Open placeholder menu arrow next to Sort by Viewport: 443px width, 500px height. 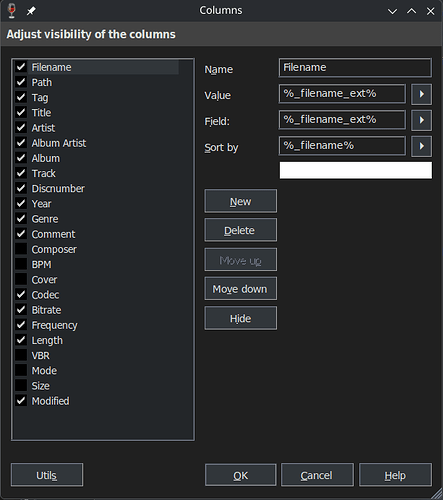421,146
